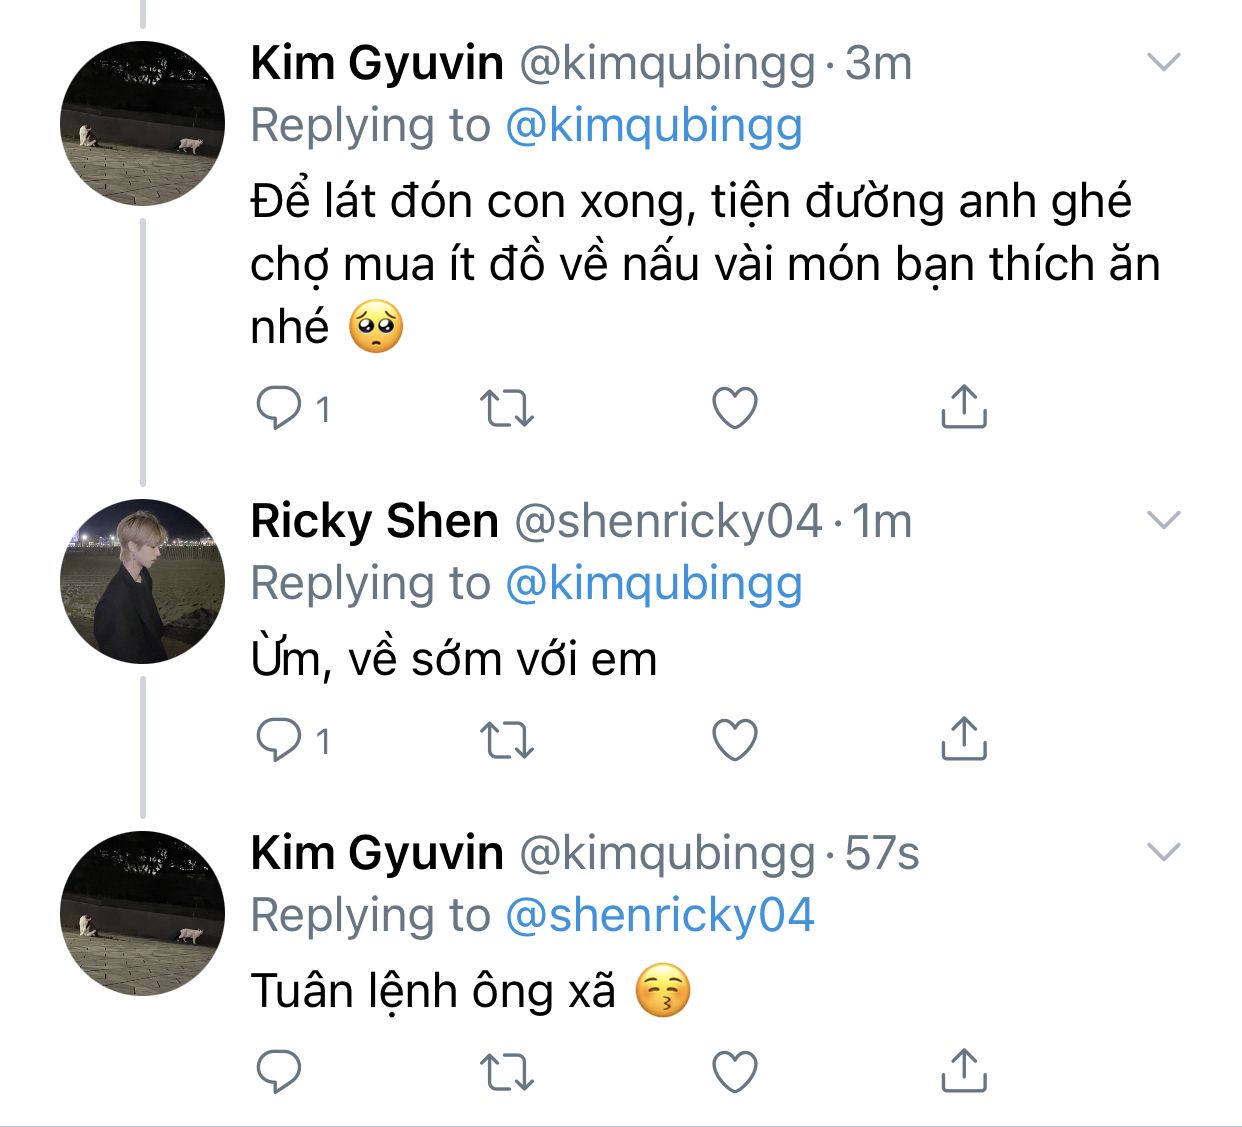Reply to Ricky Shen's tweet
The image size is (1242, 1127).
[279, 740]
